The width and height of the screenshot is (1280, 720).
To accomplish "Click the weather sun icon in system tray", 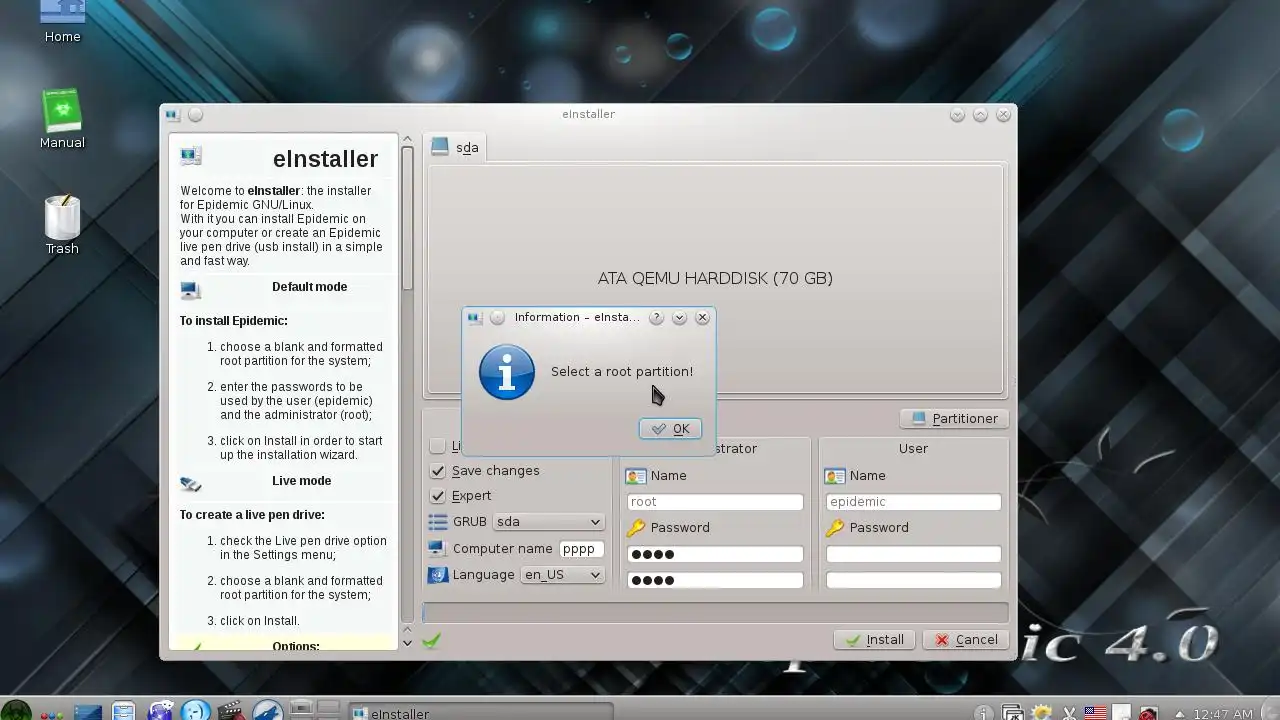I will point(1041,713).
